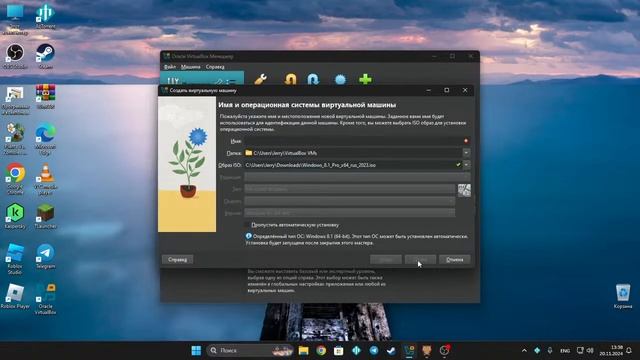Click the microphone icon in system tray

[550, 350]
